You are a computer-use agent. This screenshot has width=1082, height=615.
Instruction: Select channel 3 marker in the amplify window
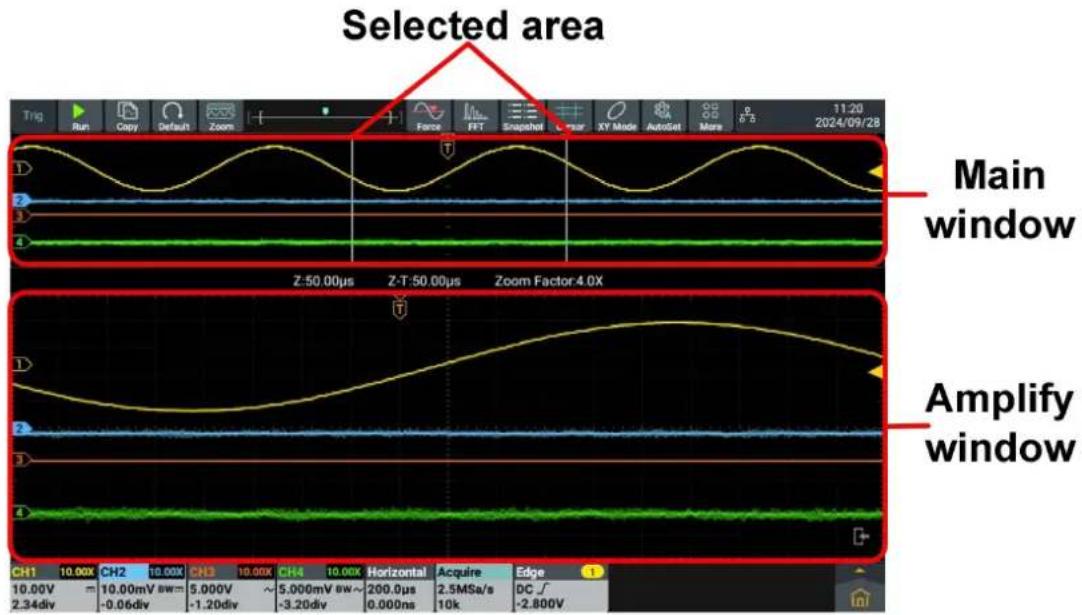[21, 459]
